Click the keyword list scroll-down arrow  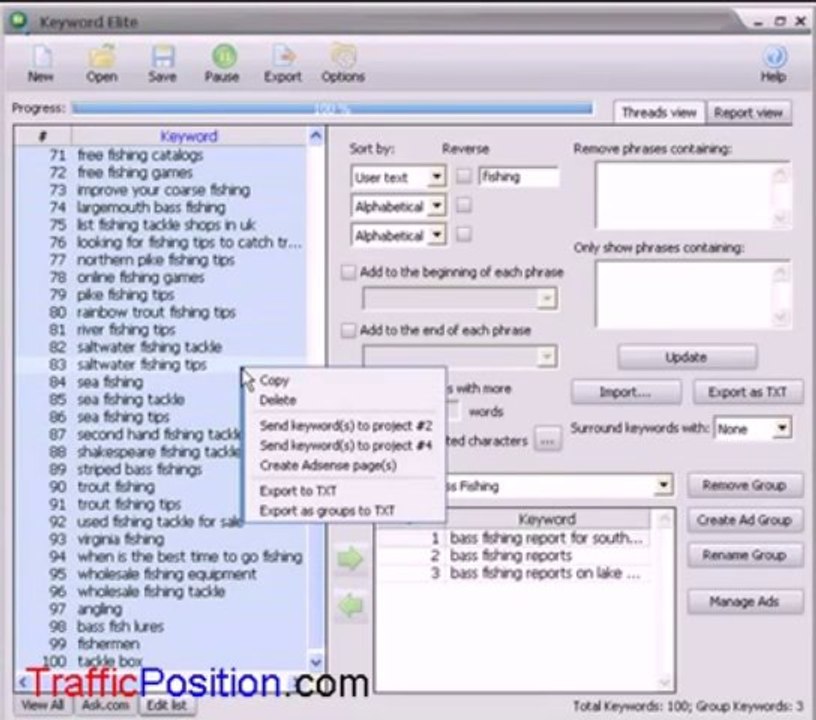point(316,662)
